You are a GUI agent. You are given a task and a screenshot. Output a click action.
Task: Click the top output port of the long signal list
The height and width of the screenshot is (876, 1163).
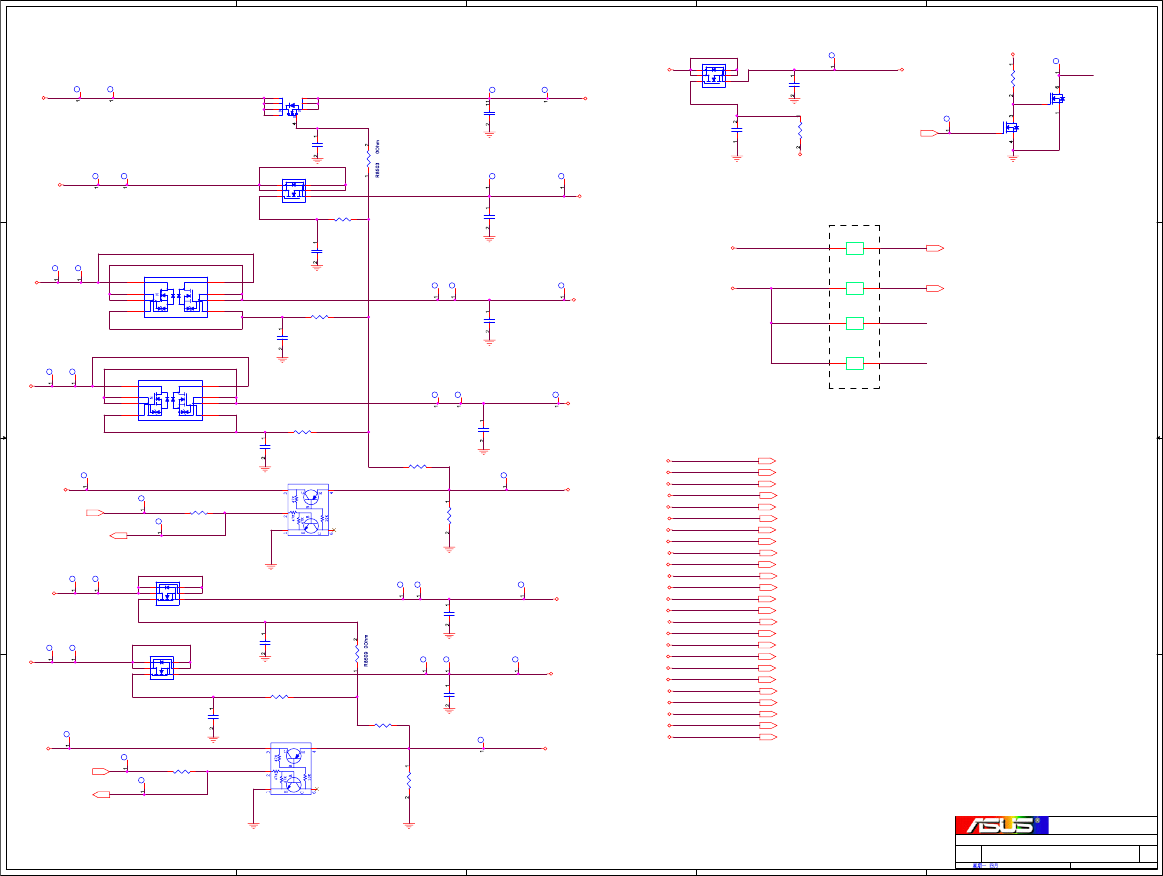point(767,461)
